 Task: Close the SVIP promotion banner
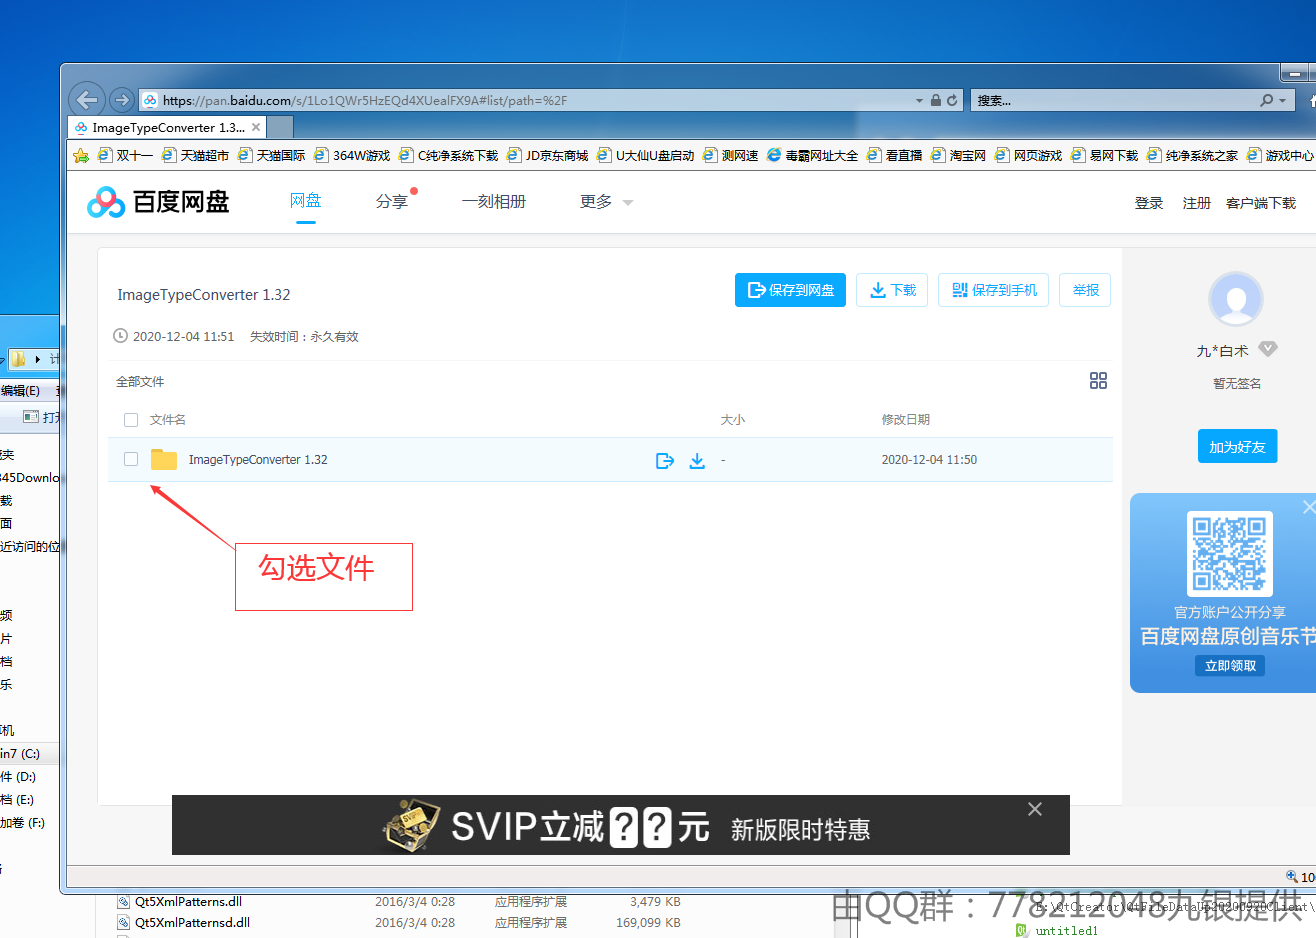pos(1035,809)
